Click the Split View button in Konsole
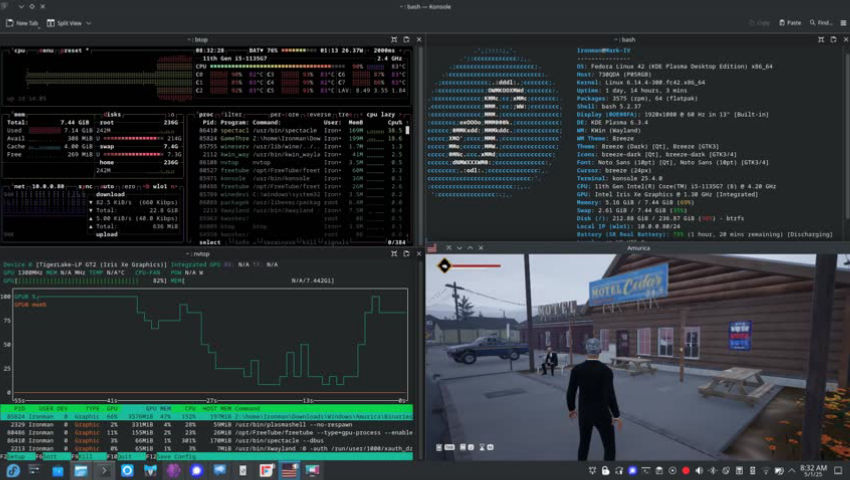This screenshot has height=480, width=850. [64, 23]
